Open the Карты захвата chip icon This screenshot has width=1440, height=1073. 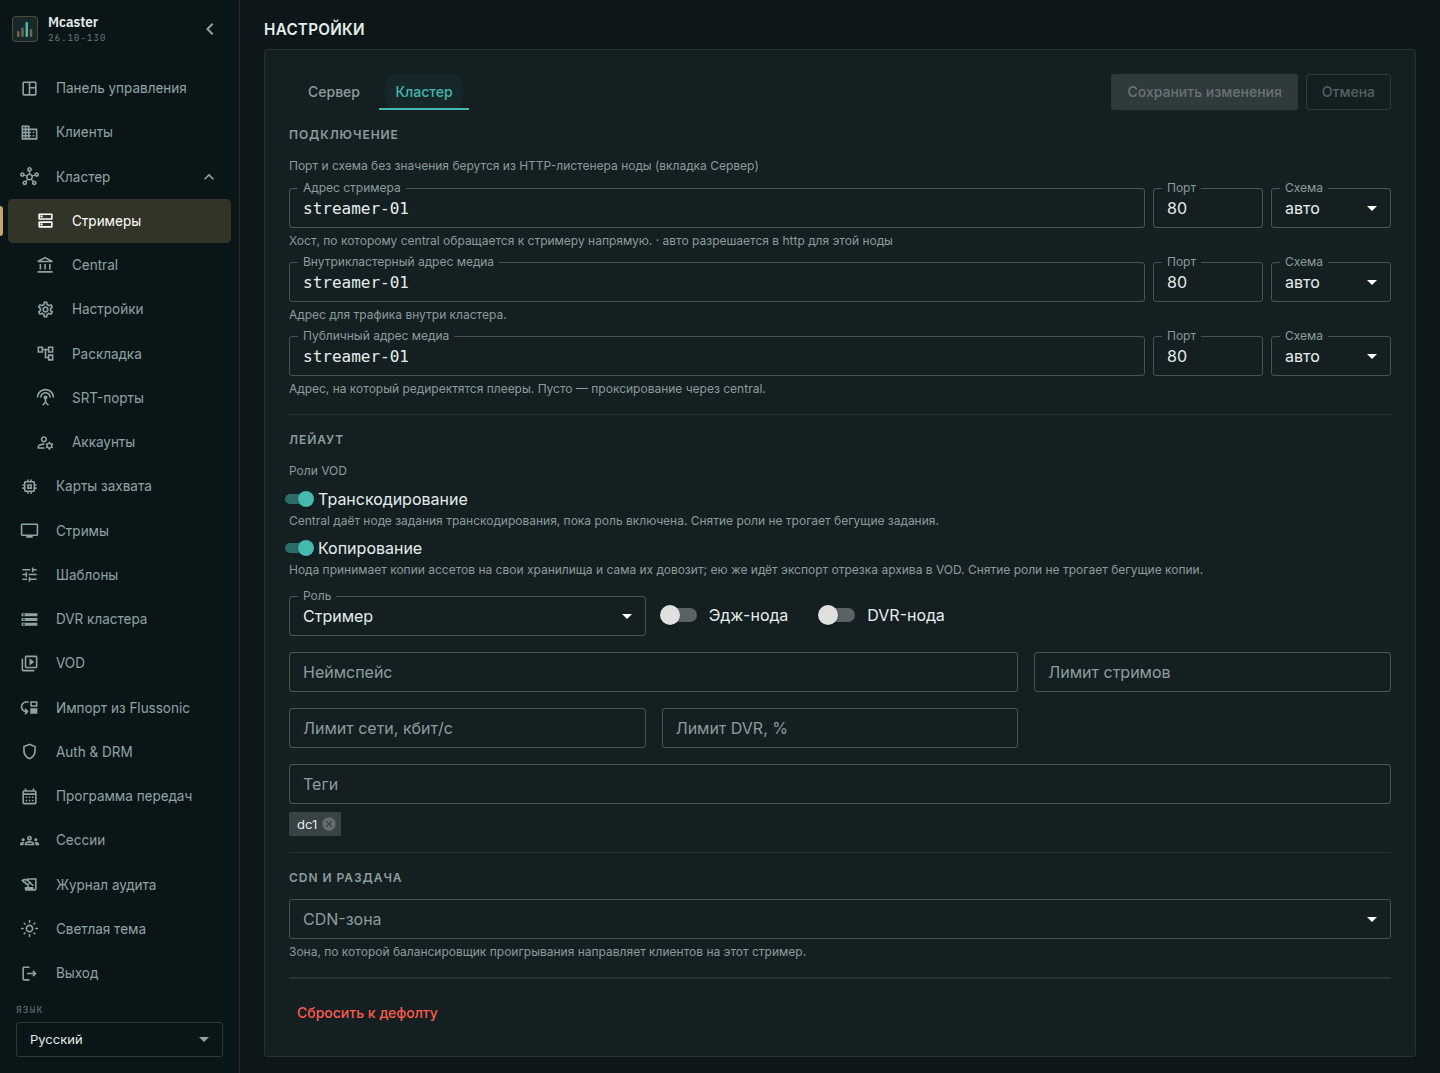tap(30, 486)
